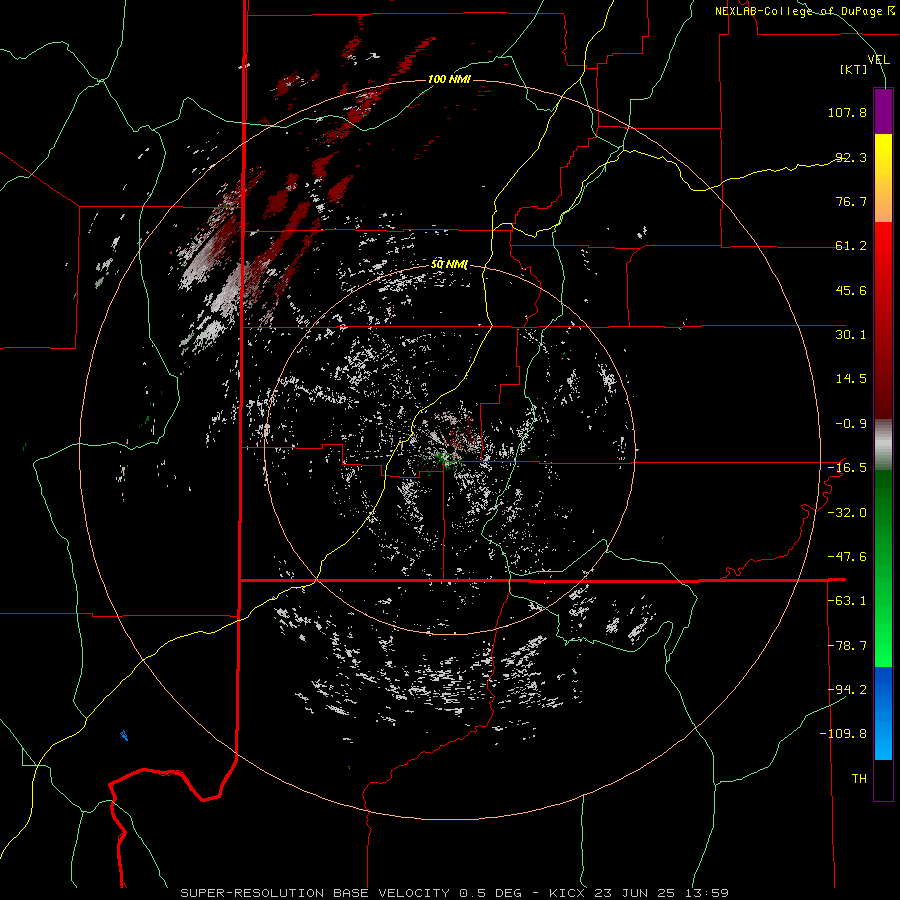Click the small blue echo in the southwest
Screen dimensions: 900x900
[124, 735]
